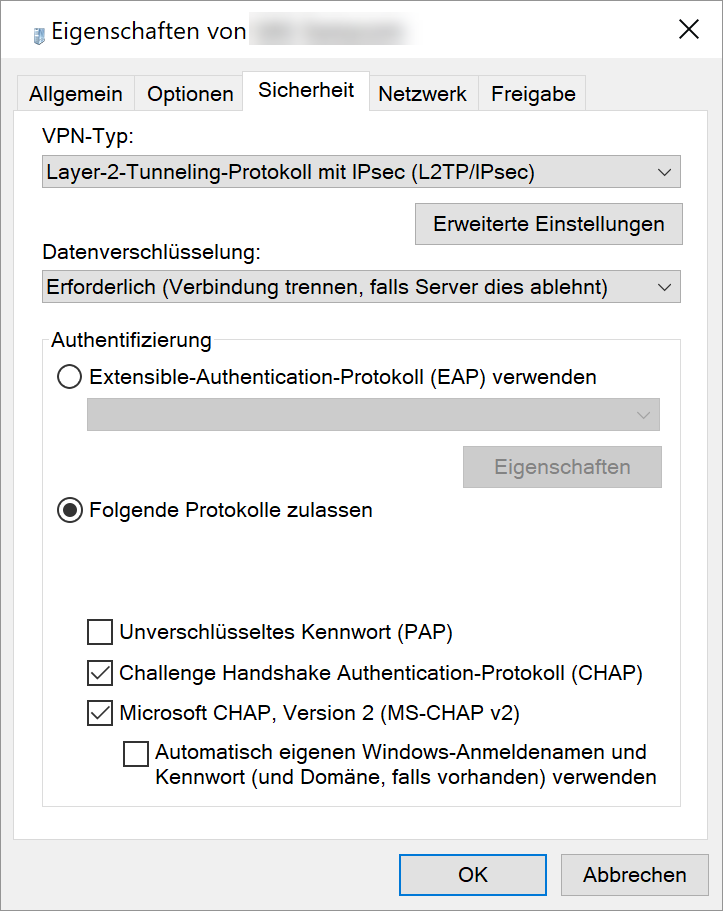Open the VPN-Typ dropdown
The height and width of the screenshot is (911, 723).
362,172
